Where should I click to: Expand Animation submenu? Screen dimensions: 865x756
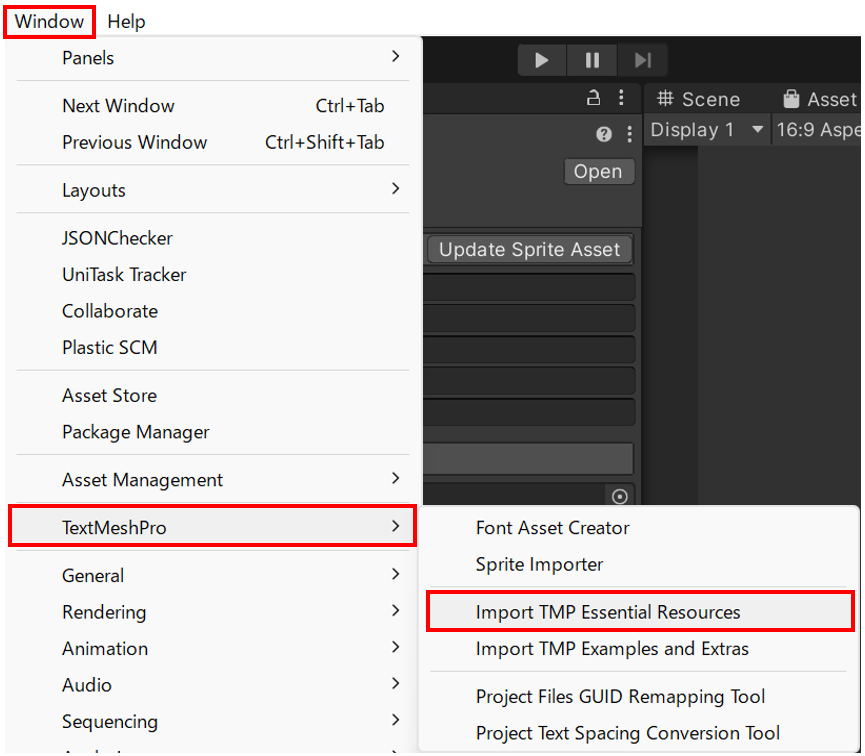coord(212,648)
